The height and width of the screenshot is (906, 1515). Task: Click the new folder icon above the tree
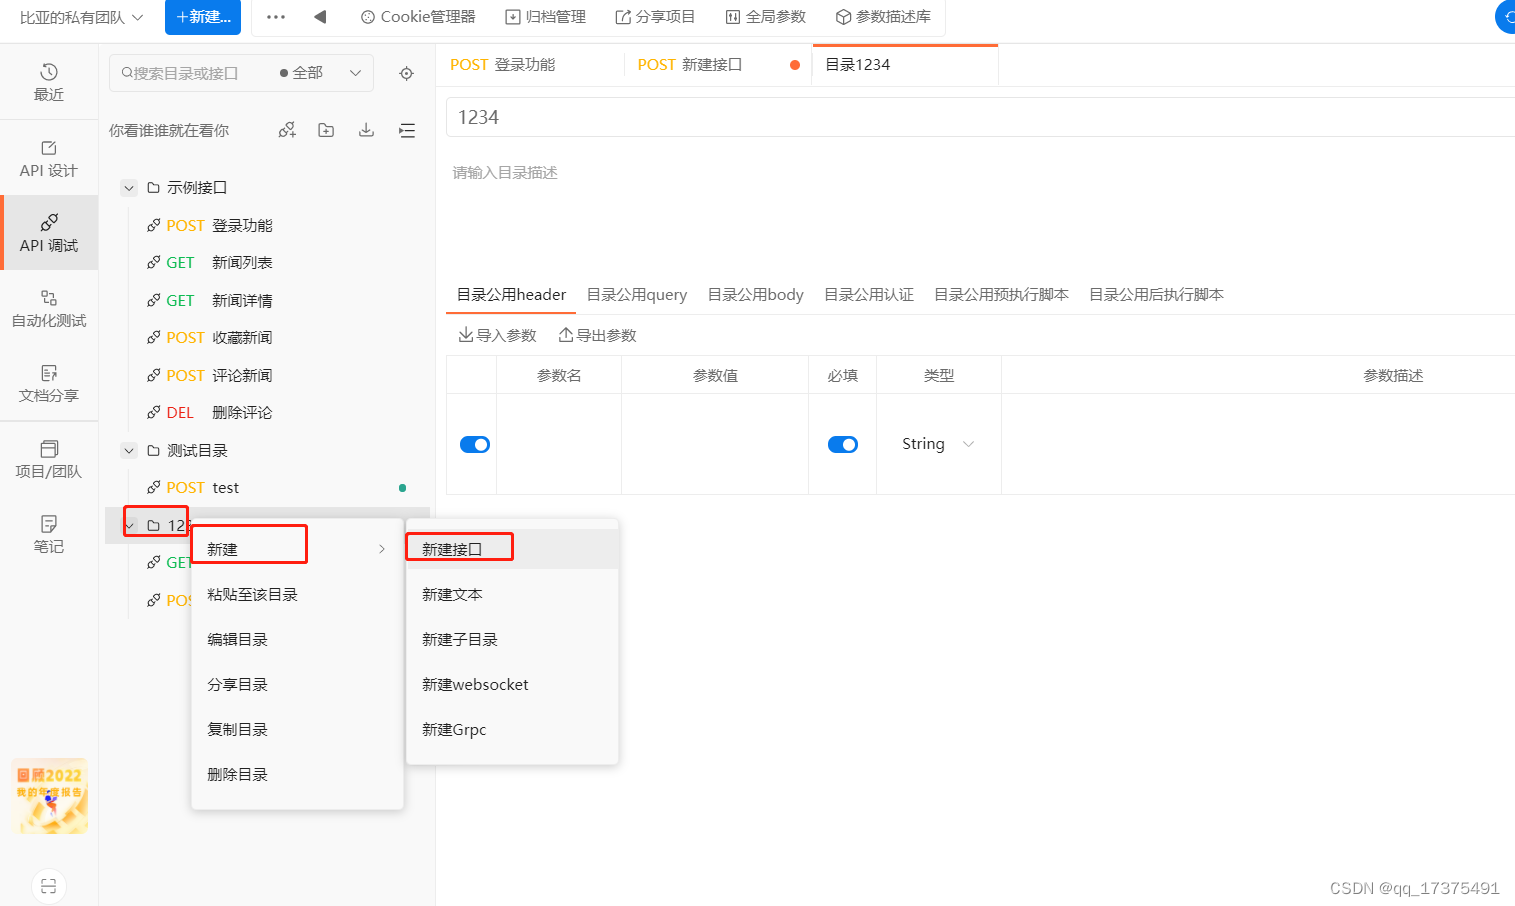pyautogui.click(x=325, y=129)
